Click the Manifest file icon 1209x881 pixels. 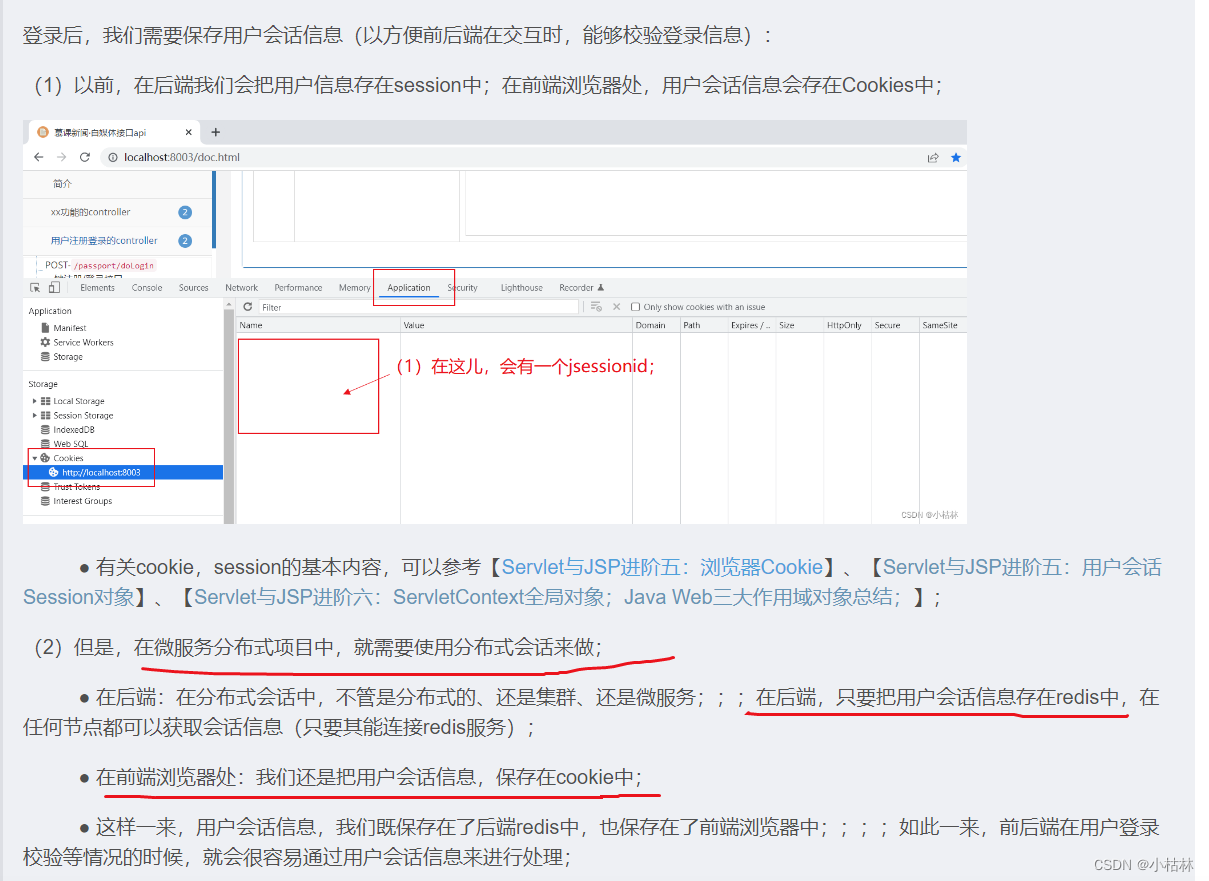point(45,328)
